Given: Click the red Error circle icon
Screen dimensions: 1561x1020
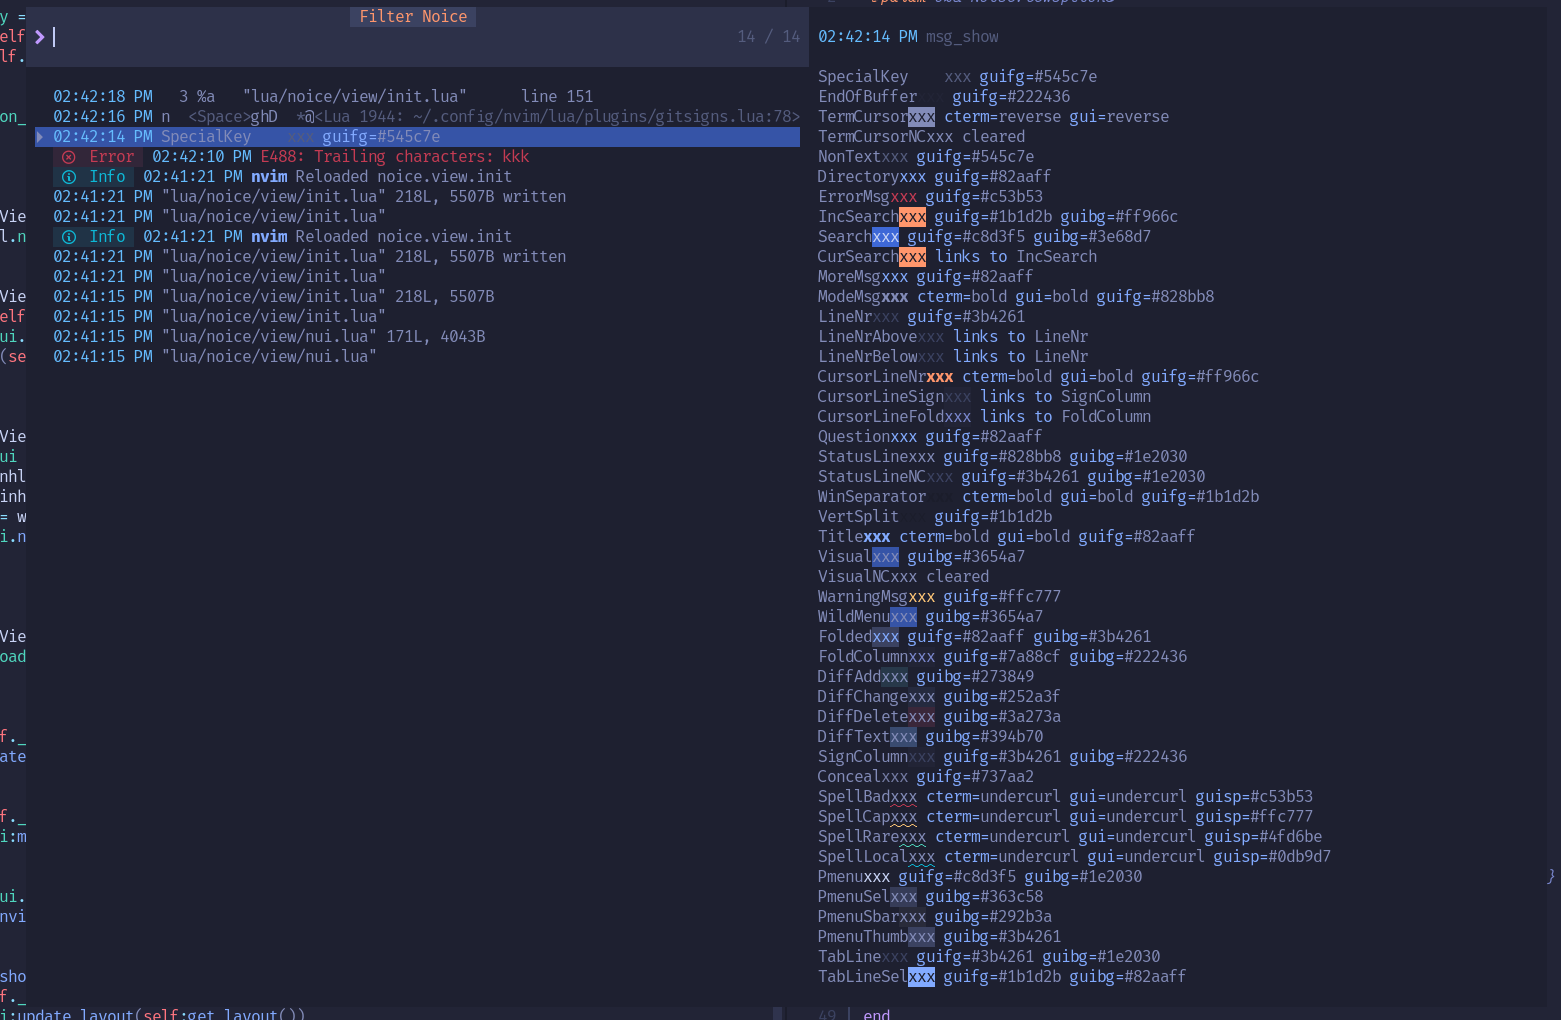Looking at the screenshot, I should tap(68, 157).
